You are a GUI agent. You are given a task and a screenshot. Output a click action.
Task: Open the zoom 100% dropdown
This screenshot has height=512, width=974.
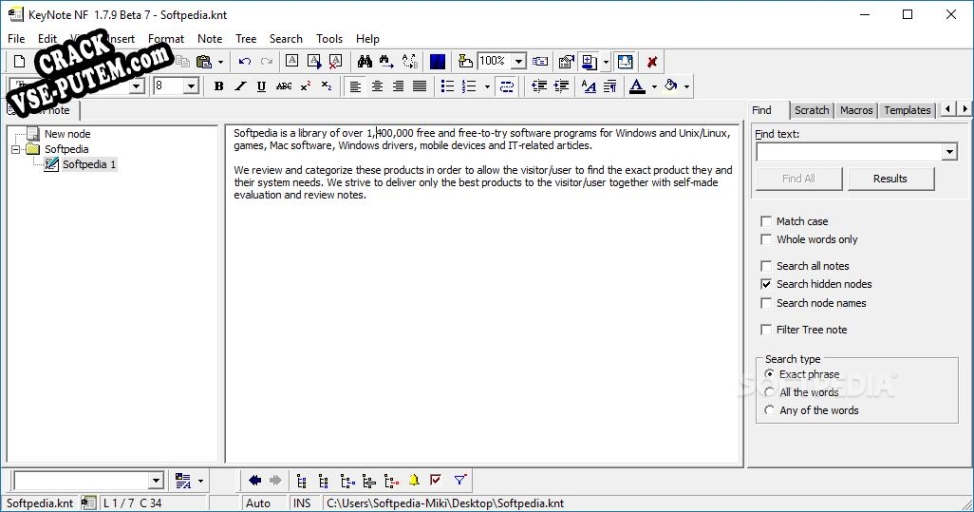(x=519, y=62)
